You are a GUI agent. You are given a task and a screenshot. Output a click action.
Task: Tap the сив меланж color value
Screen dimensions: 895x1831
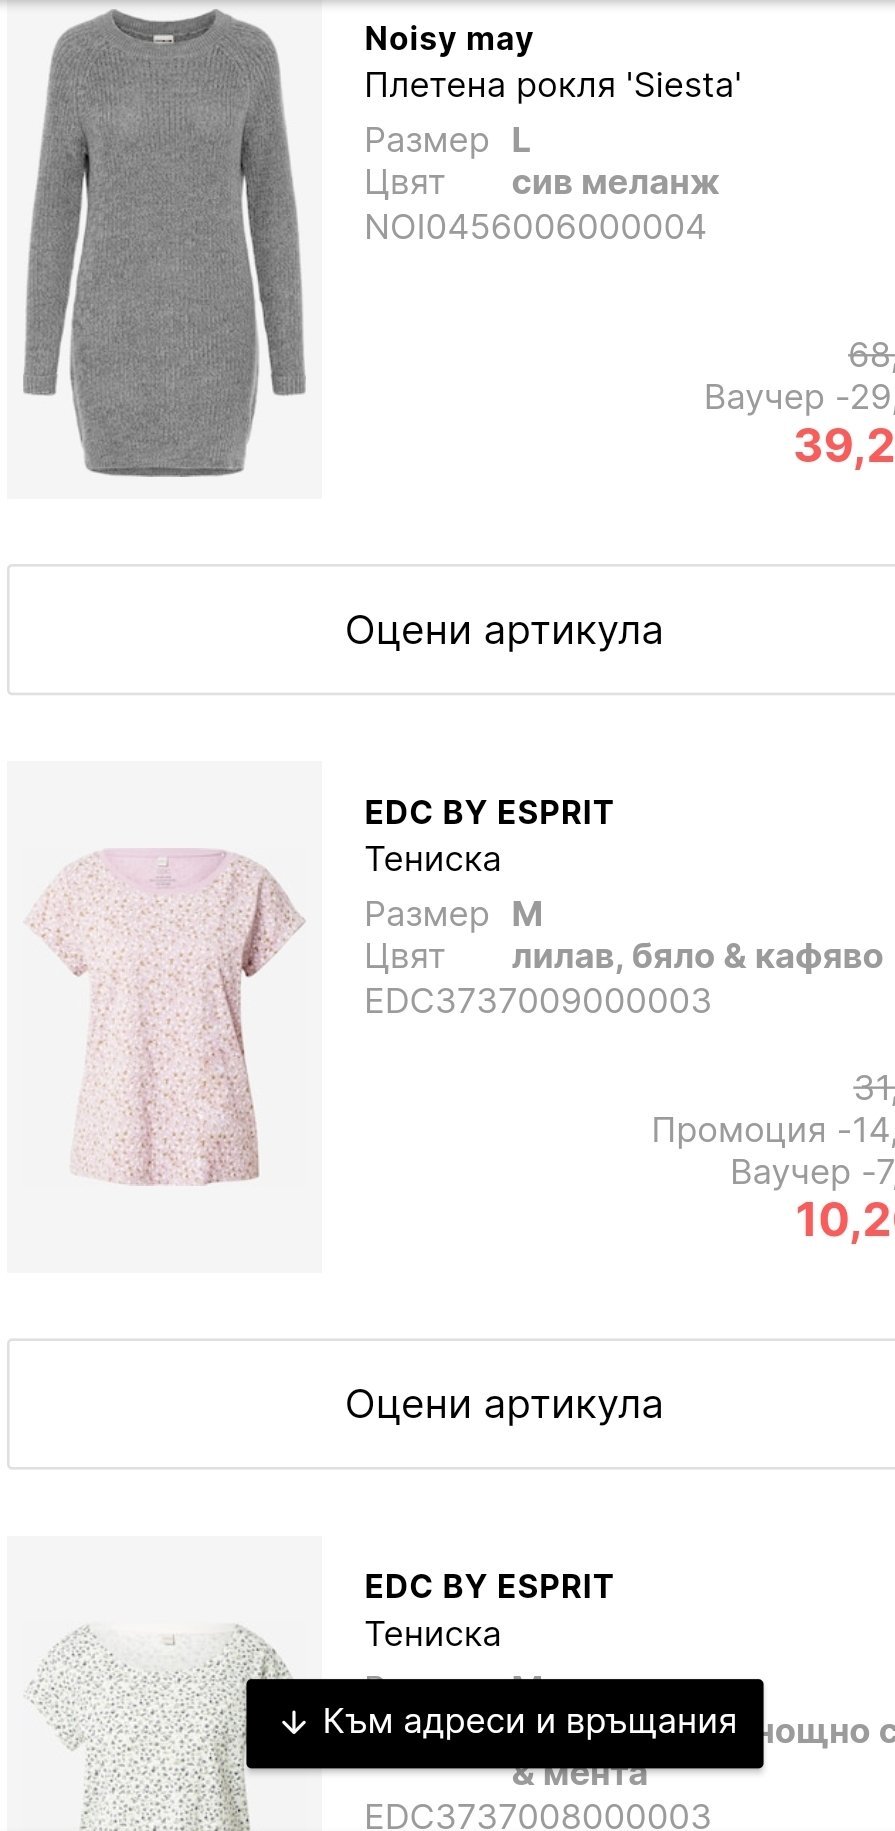(615, 183)
